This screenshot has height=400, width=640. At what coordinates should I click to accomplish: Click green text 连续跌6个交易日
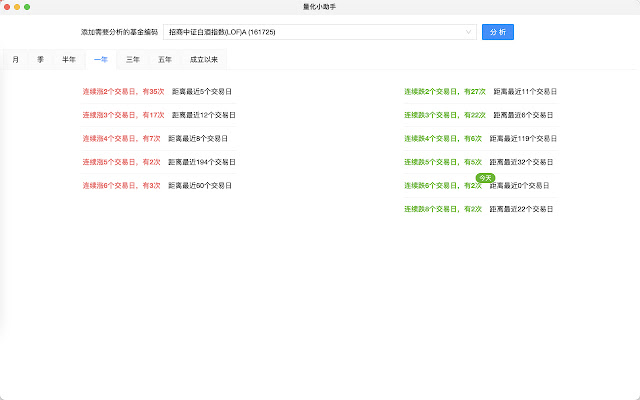[x=430, y=185]
